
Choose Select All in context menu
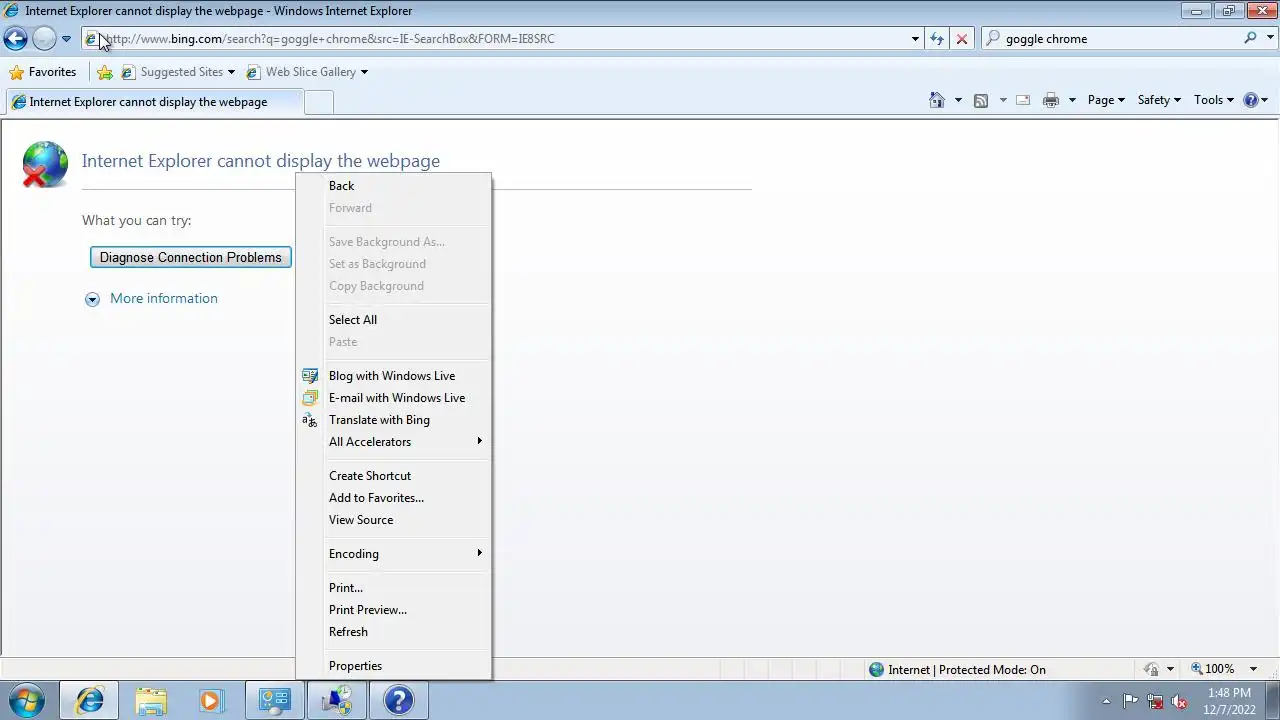(393, 320)
